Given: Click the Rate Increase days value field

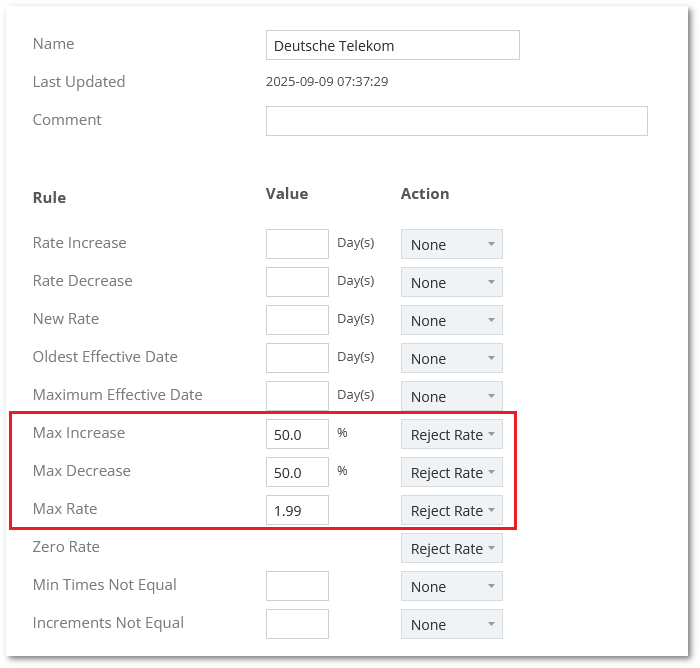Looking at the screenshot, I should click(297, 244).
